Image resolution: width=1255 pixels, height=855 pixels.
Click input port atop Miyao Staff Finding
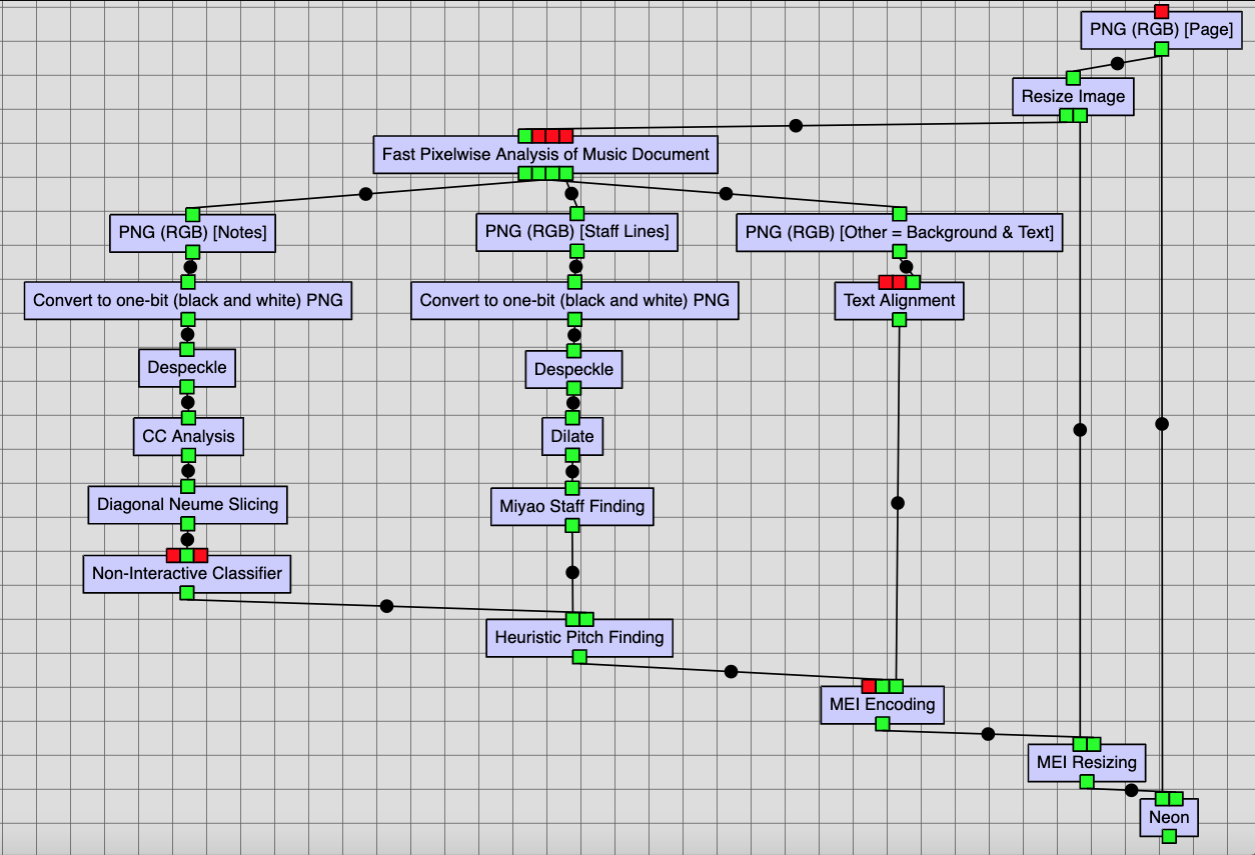[572, 488]
